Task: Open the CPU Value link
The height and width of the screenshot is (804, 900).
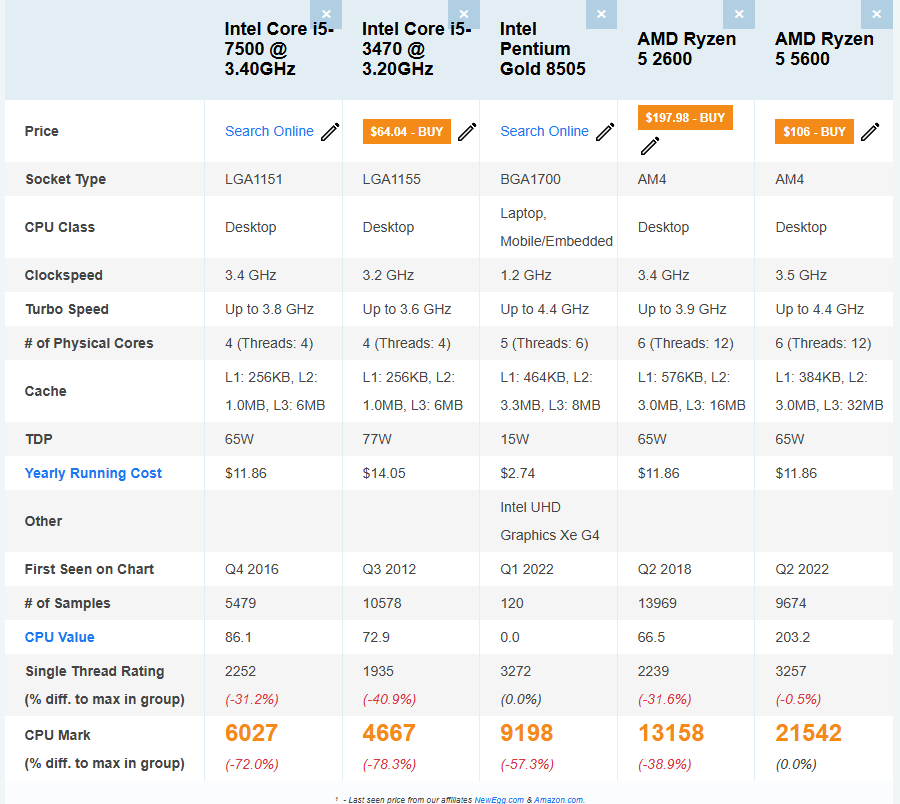Action: pos(60,637)
